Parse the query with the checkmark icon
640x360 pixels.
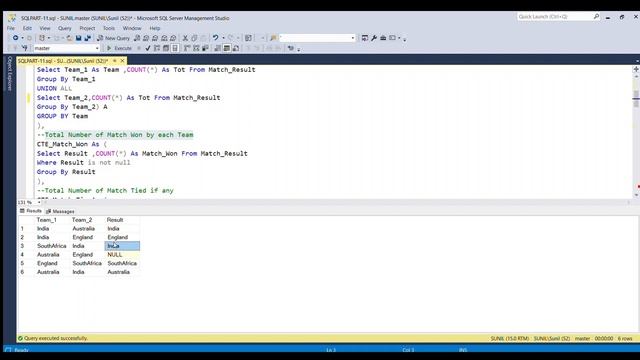[148, 48]
